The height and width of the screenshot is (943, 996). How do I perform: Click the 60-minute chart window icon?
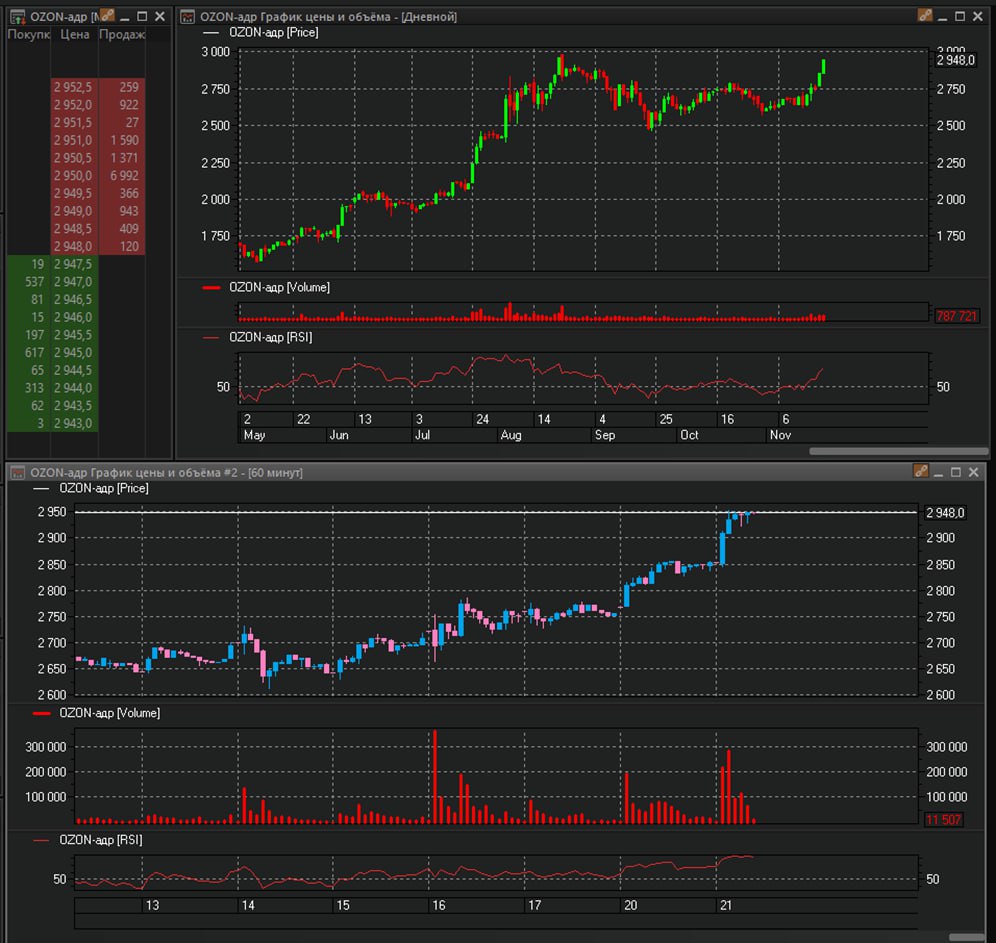17,472
